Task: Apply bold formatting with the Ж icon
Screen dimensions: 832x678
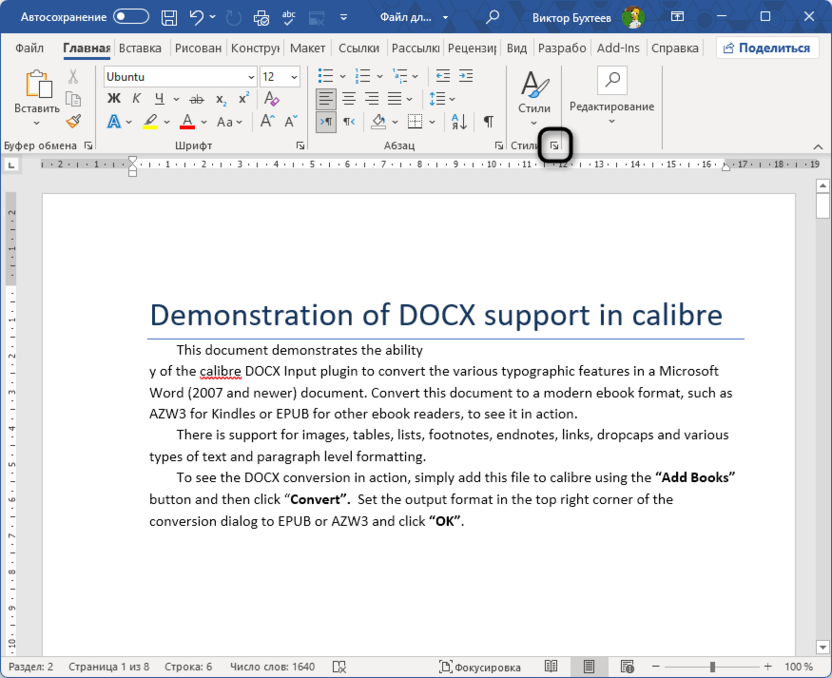Action: point(113,98)
